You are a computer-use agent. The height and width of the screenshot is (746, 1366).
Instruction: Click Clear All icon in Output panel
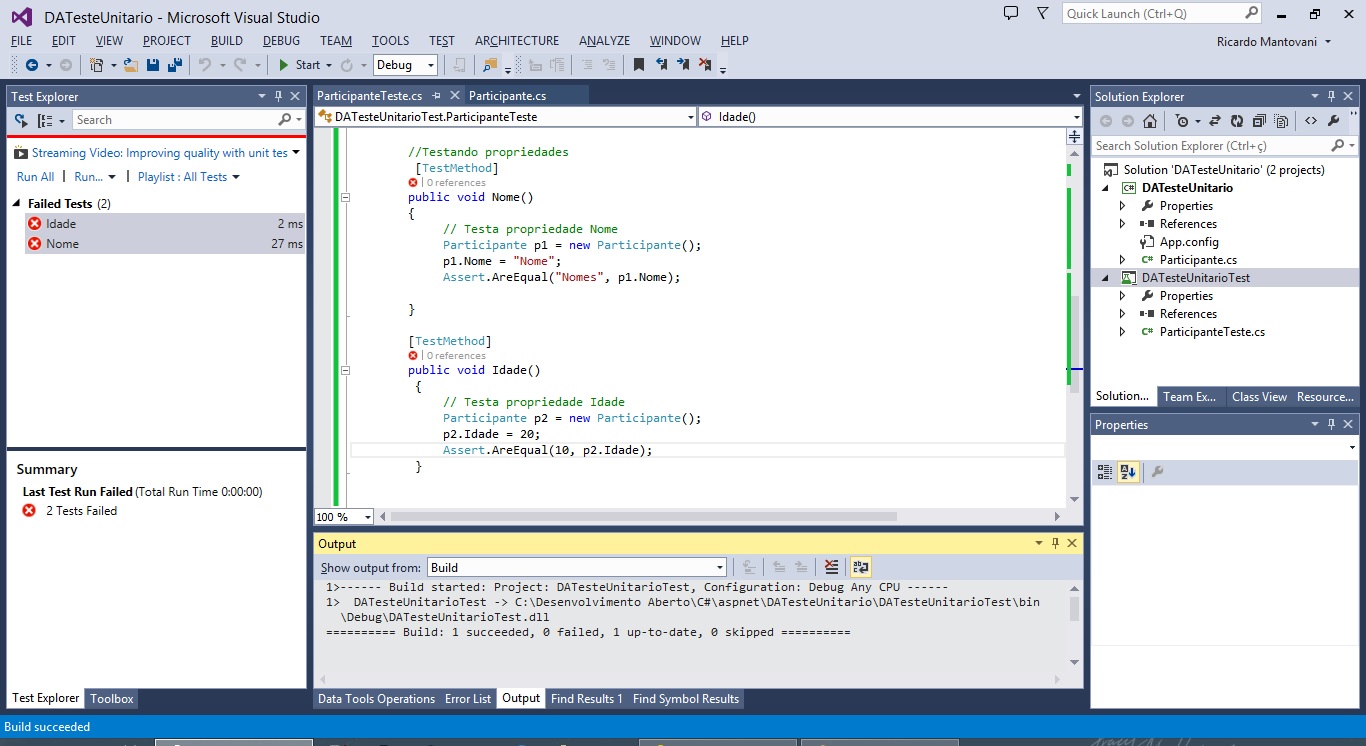831,567
